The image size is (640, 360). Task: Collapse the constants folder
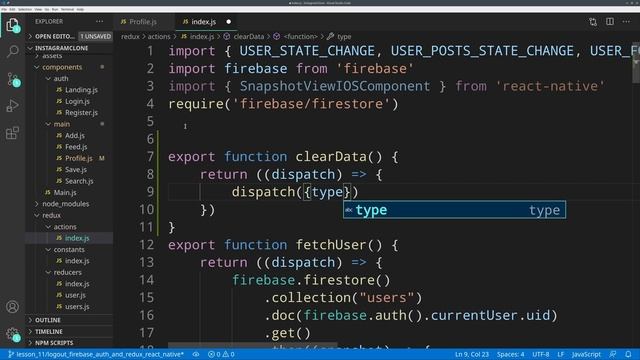click(69, 249)
